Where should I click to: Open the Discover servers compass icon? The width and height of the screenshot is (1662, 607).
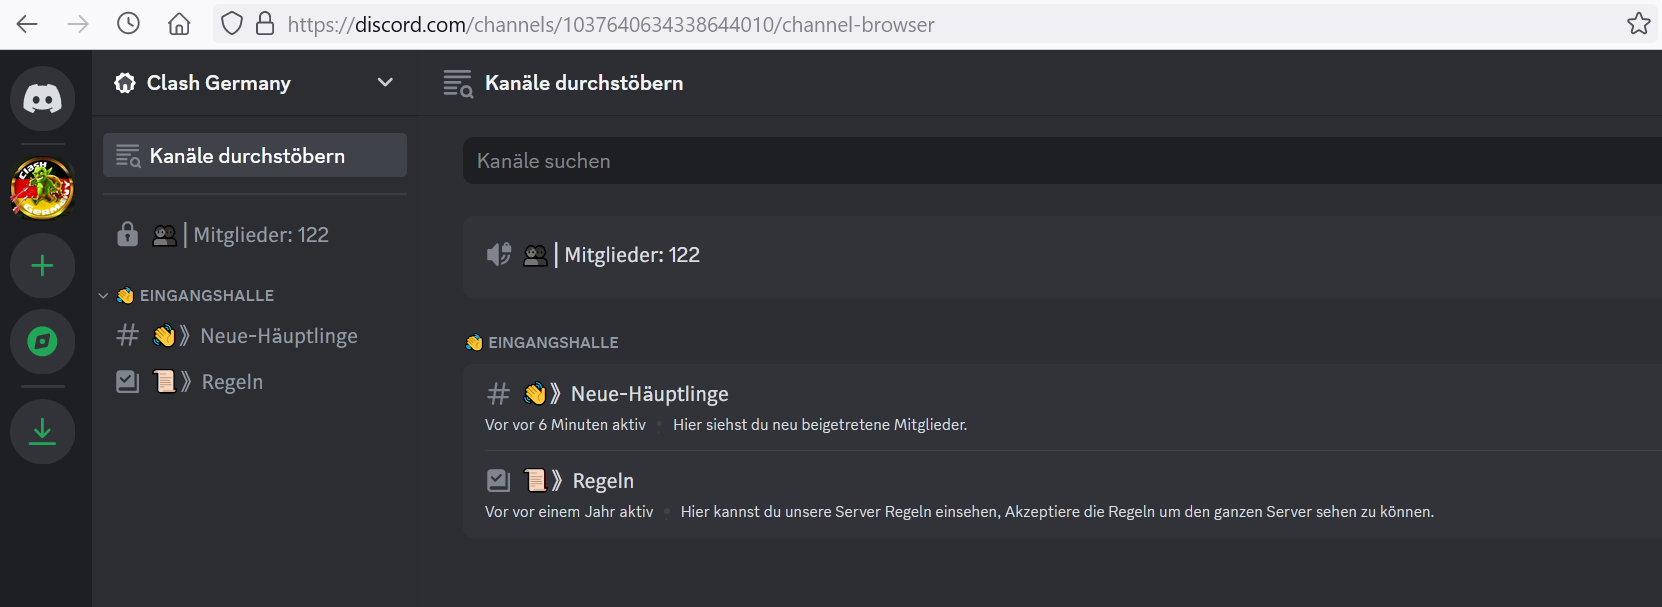pos(42,342)
